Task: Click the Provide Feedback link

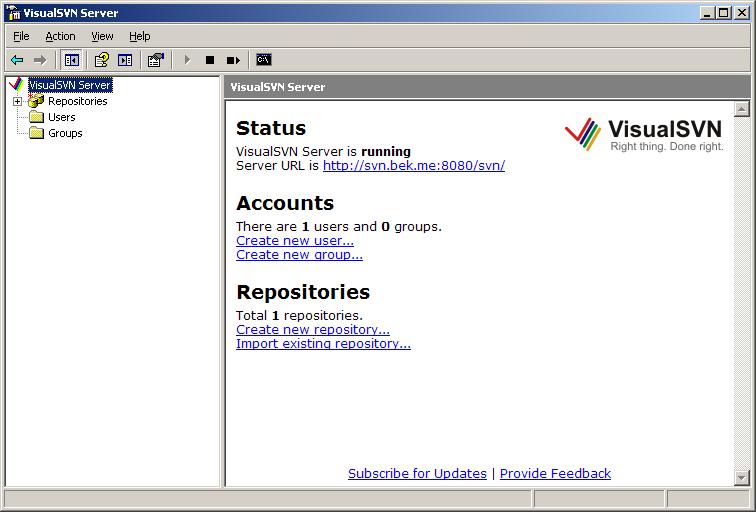Action: pos(555,473)
